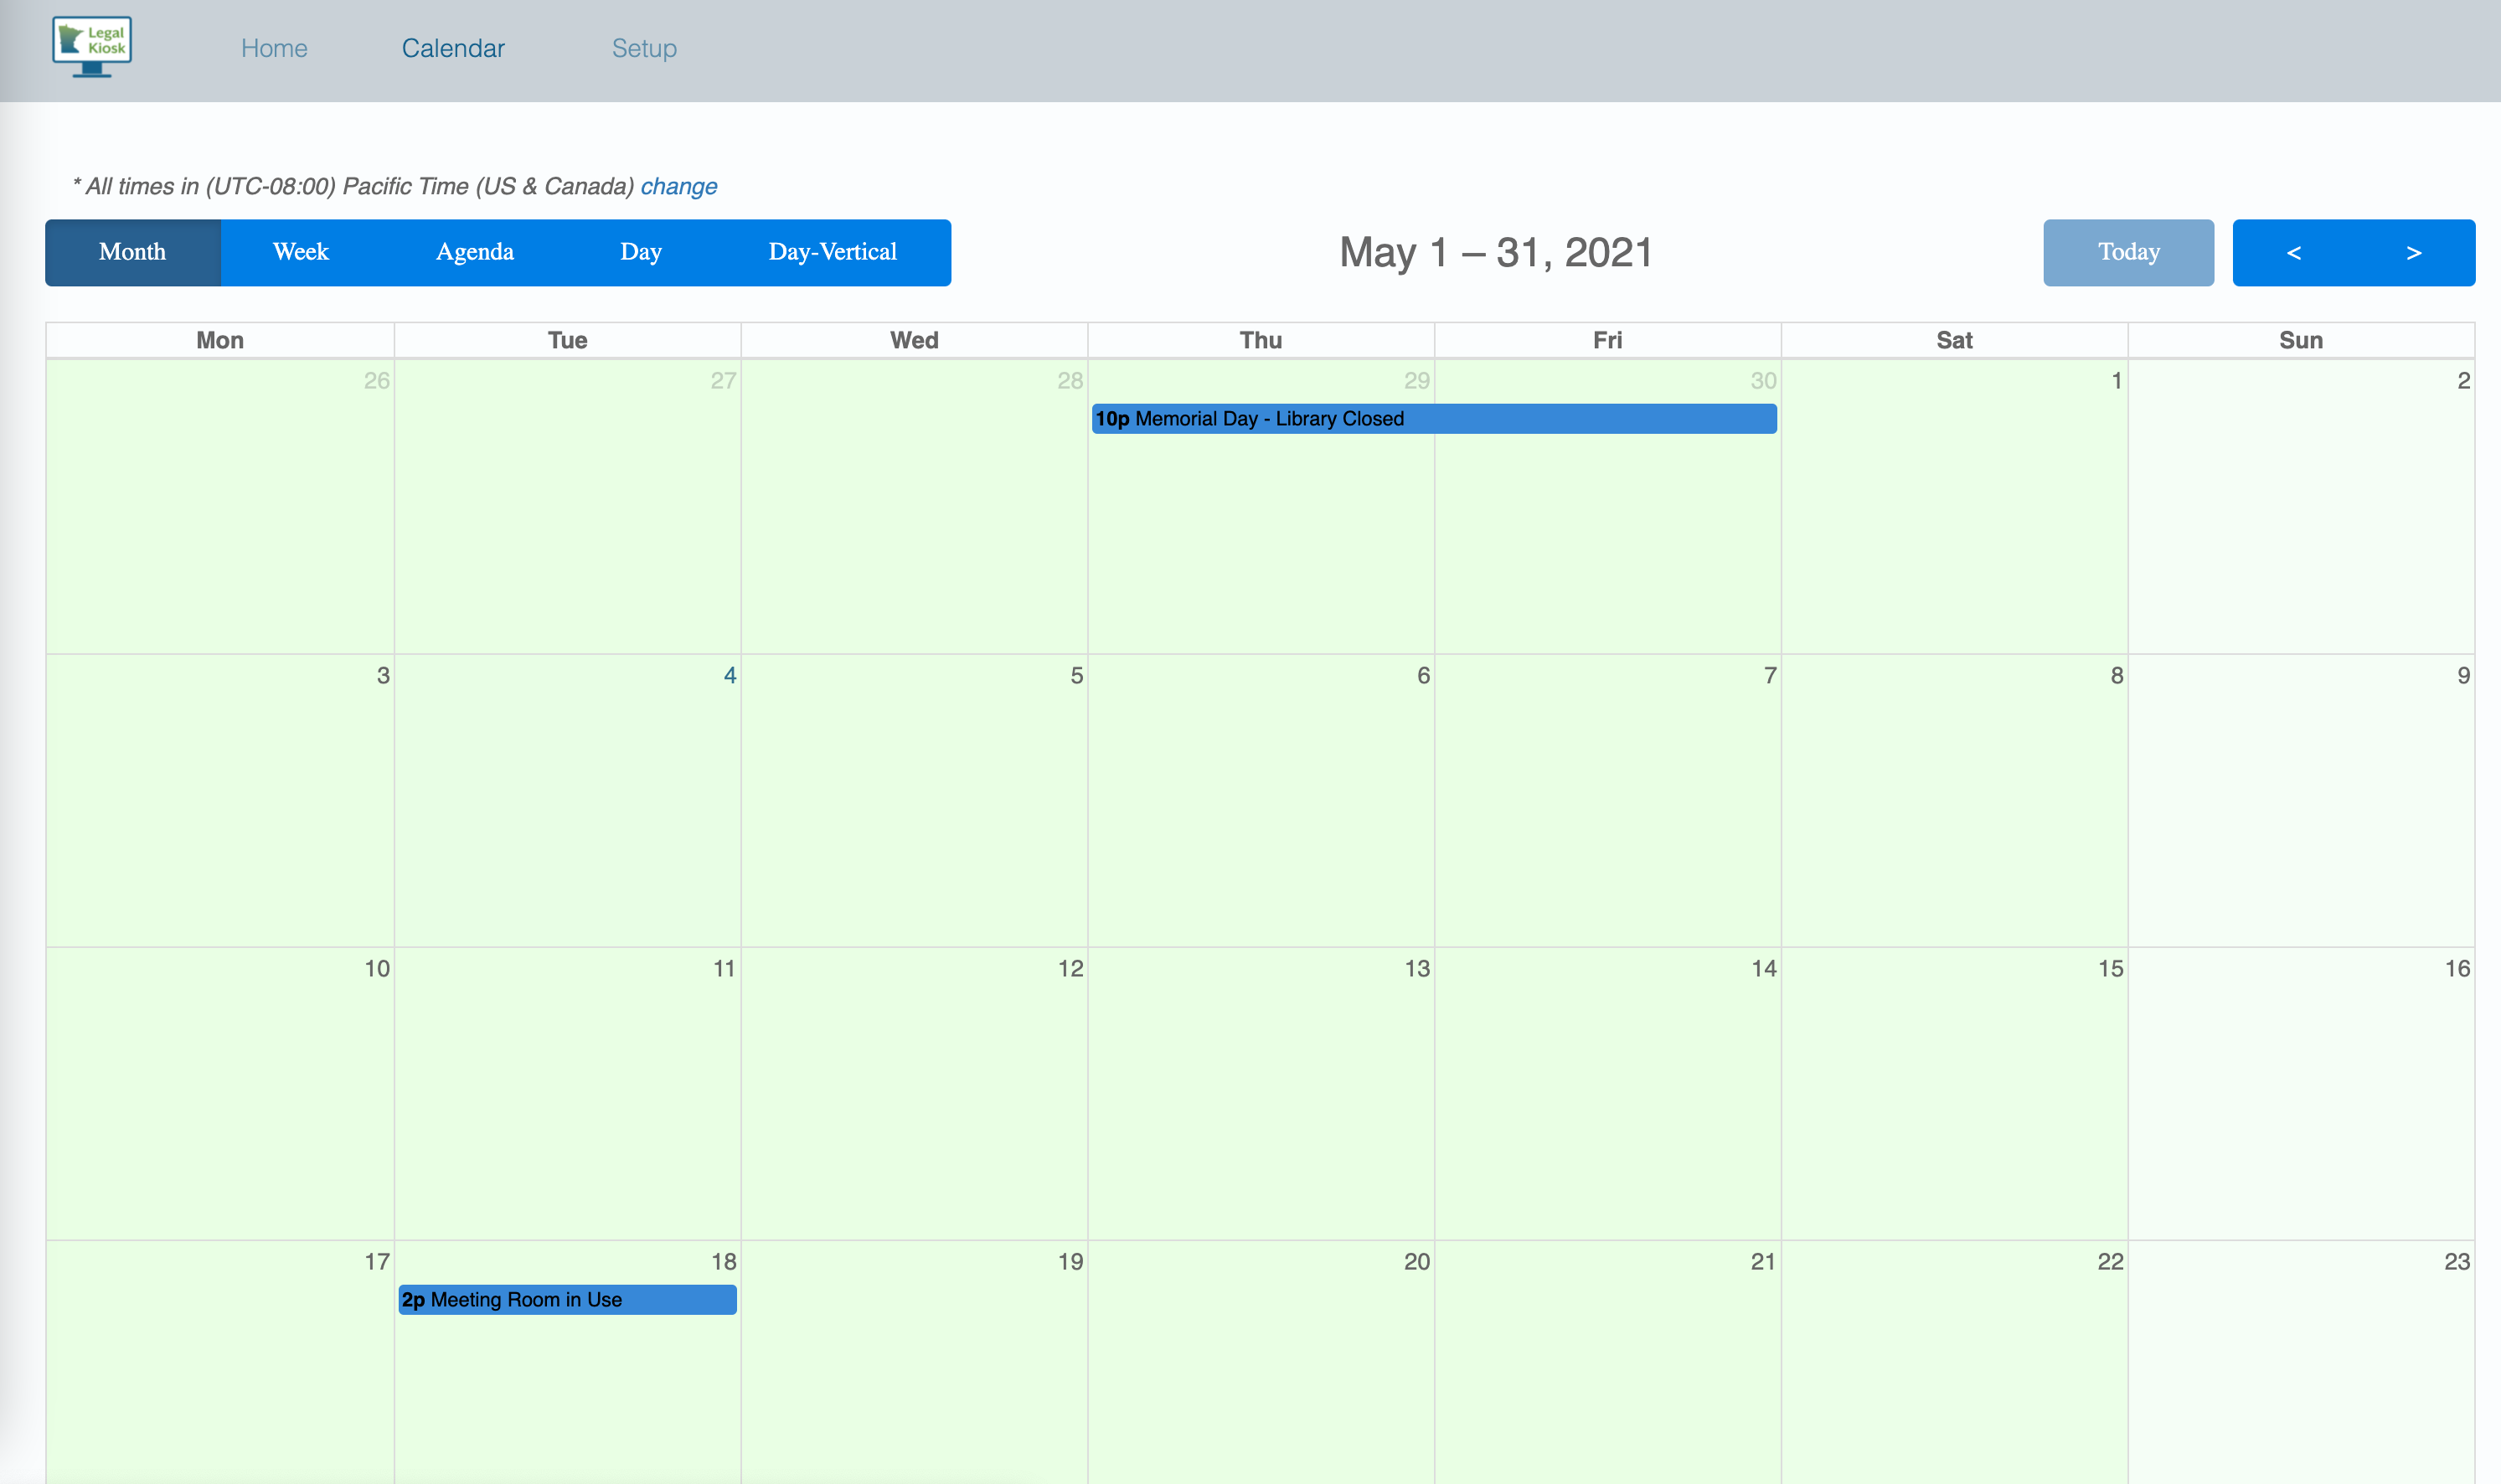Switch to Week view

click(301, 252)
